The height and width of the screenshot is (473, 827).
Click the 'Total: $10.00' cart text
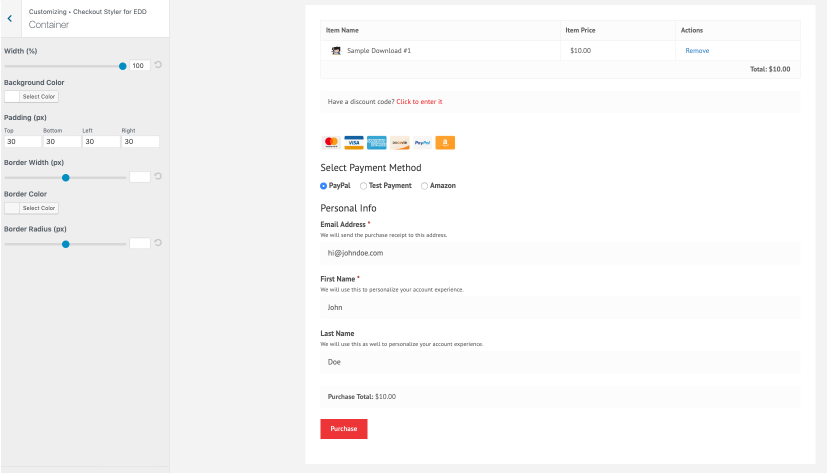point(770,69)
